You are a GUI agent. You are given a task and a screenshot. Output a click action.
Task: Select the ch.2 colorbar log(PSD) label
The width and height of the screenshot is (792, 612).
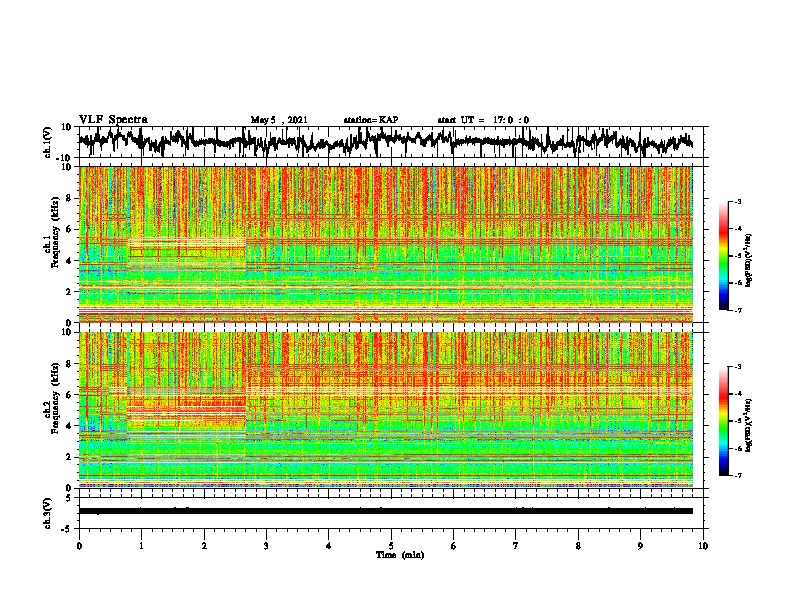749,425
